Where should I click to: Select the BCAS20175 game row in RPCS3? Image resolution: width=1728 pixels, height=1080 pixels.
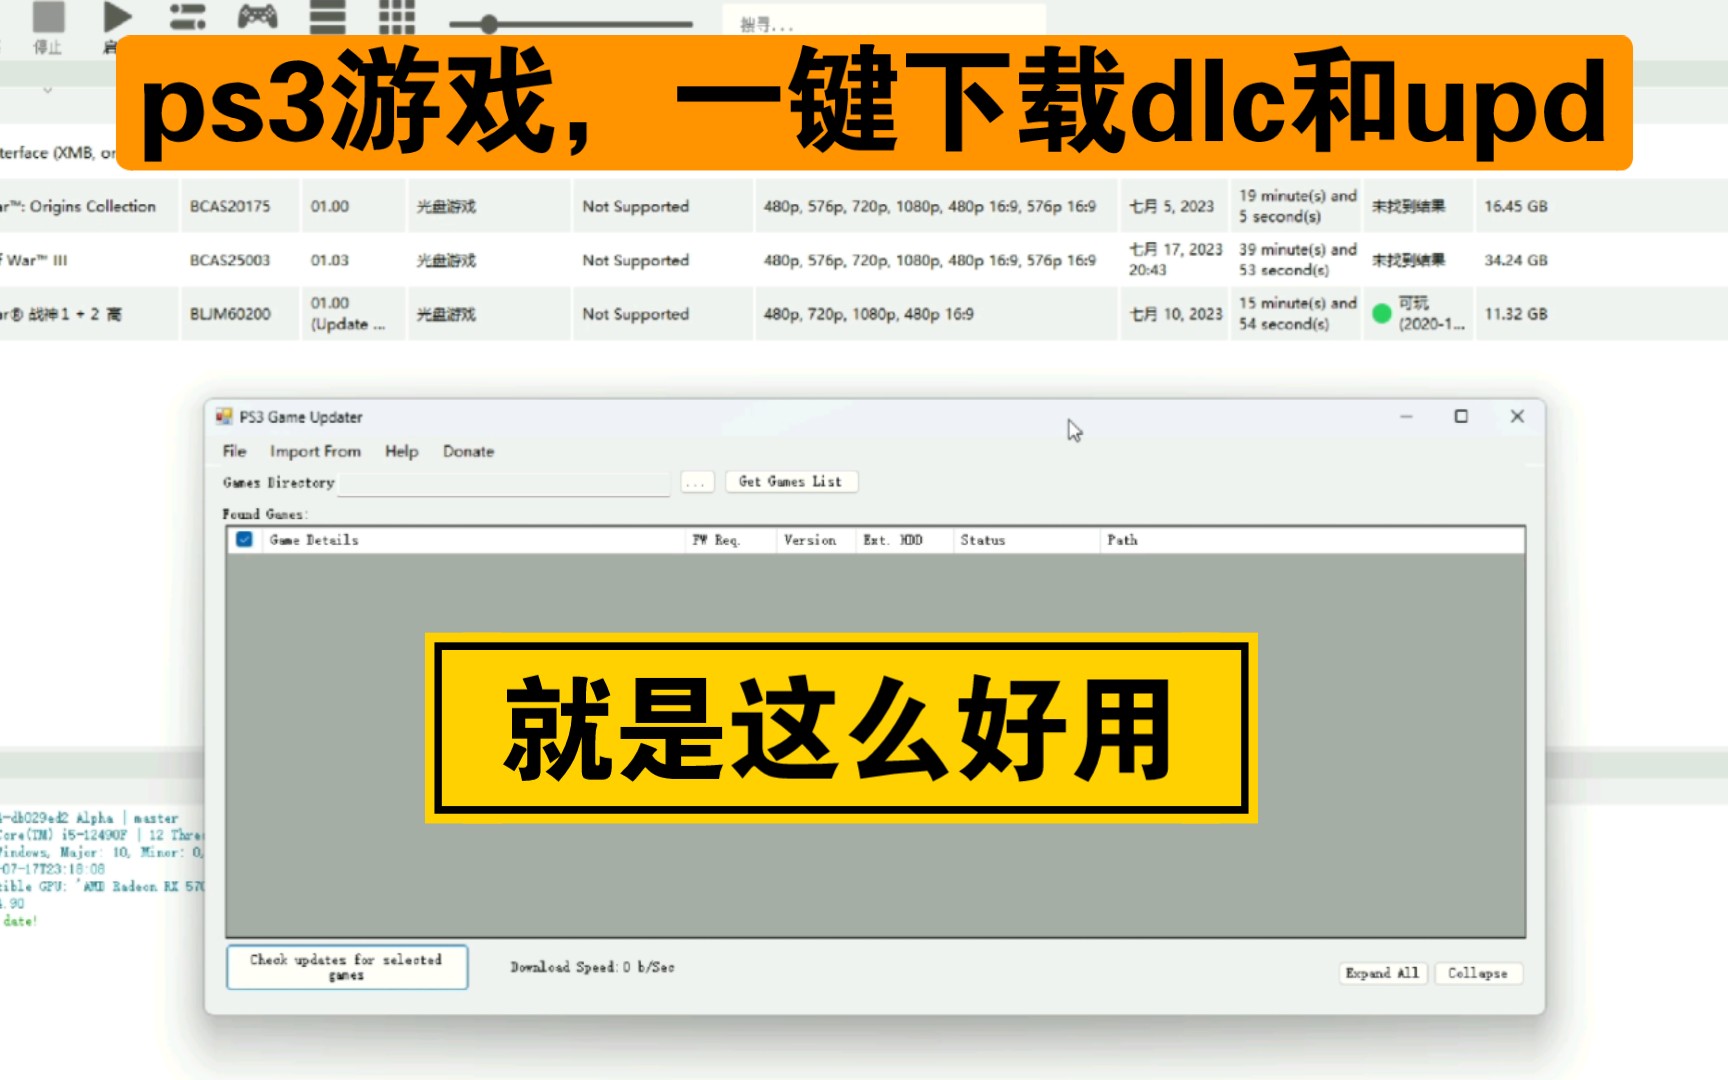click(x=864, y=206)
